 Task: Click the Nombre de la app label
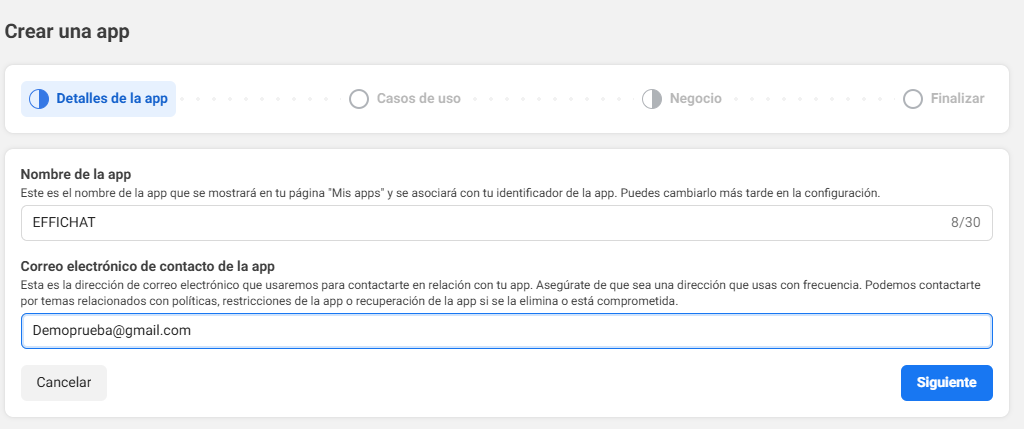[x=76, y=174]
